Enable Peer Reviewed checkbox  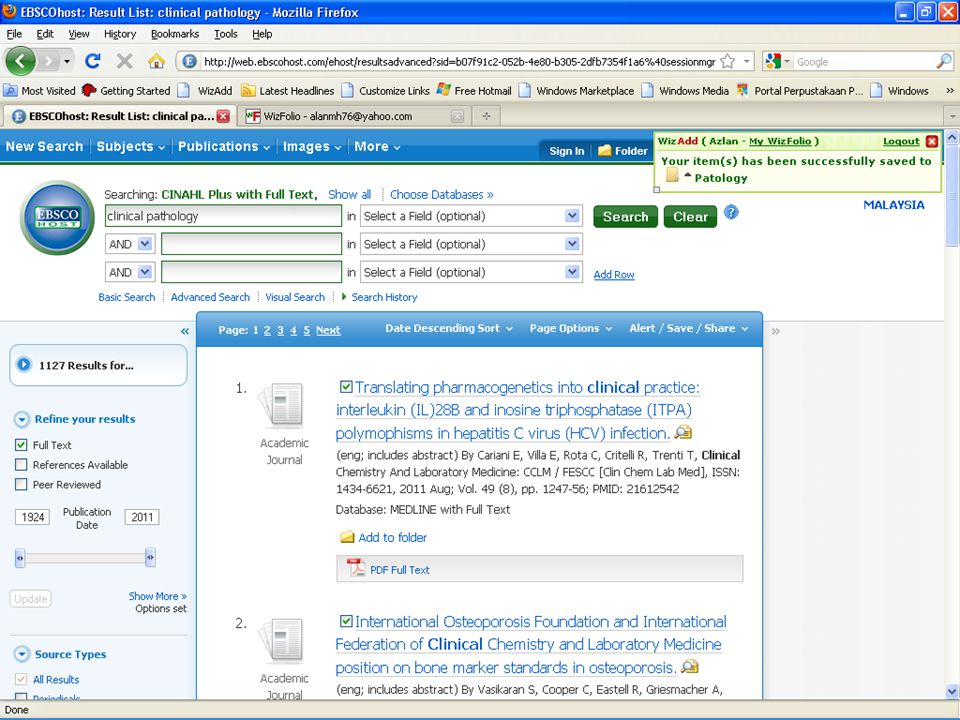point(21,484)
